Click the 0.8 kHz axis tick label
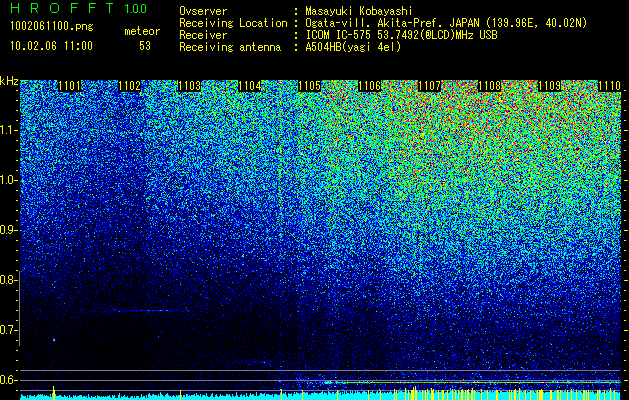Image resolution: width=629 pixels, height=400 pixels. pos(8,280)
